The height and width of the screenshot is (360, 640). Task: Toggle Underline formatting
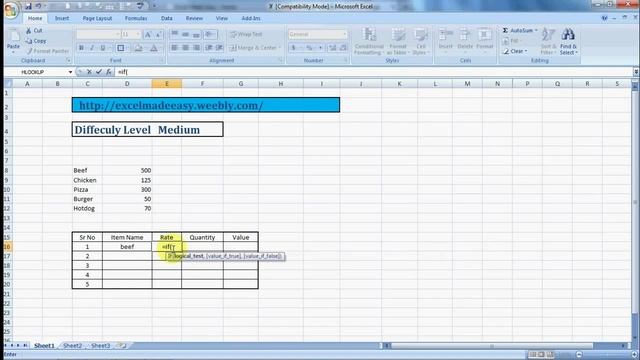coord(103,48)
